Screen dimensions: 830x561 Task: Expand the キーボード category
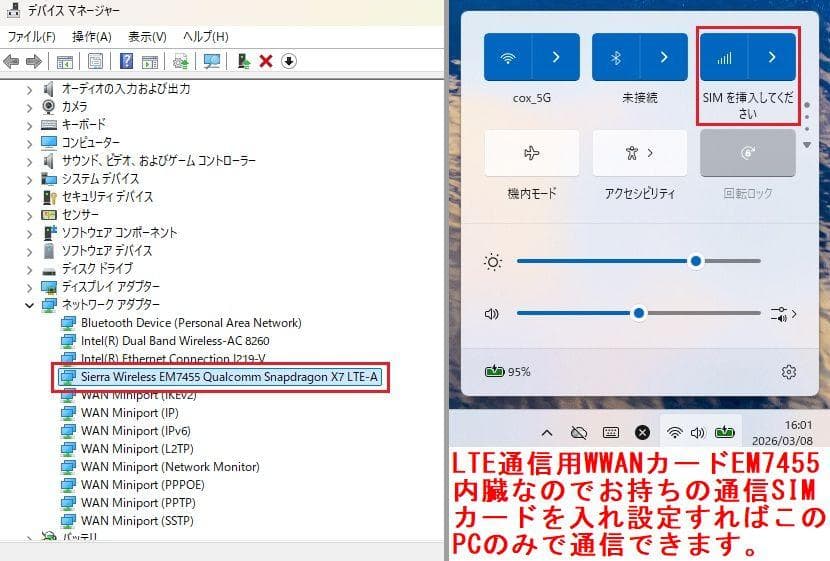click(30, 126)
